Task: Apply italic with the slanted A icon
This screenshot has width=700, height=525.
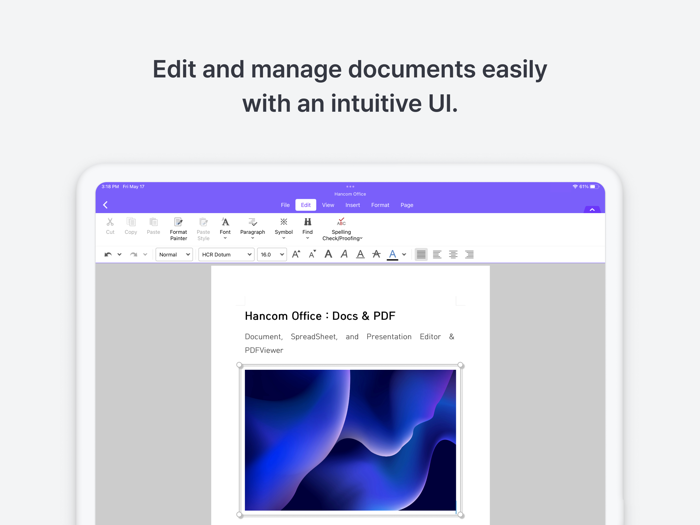Action: coord(344,254)
